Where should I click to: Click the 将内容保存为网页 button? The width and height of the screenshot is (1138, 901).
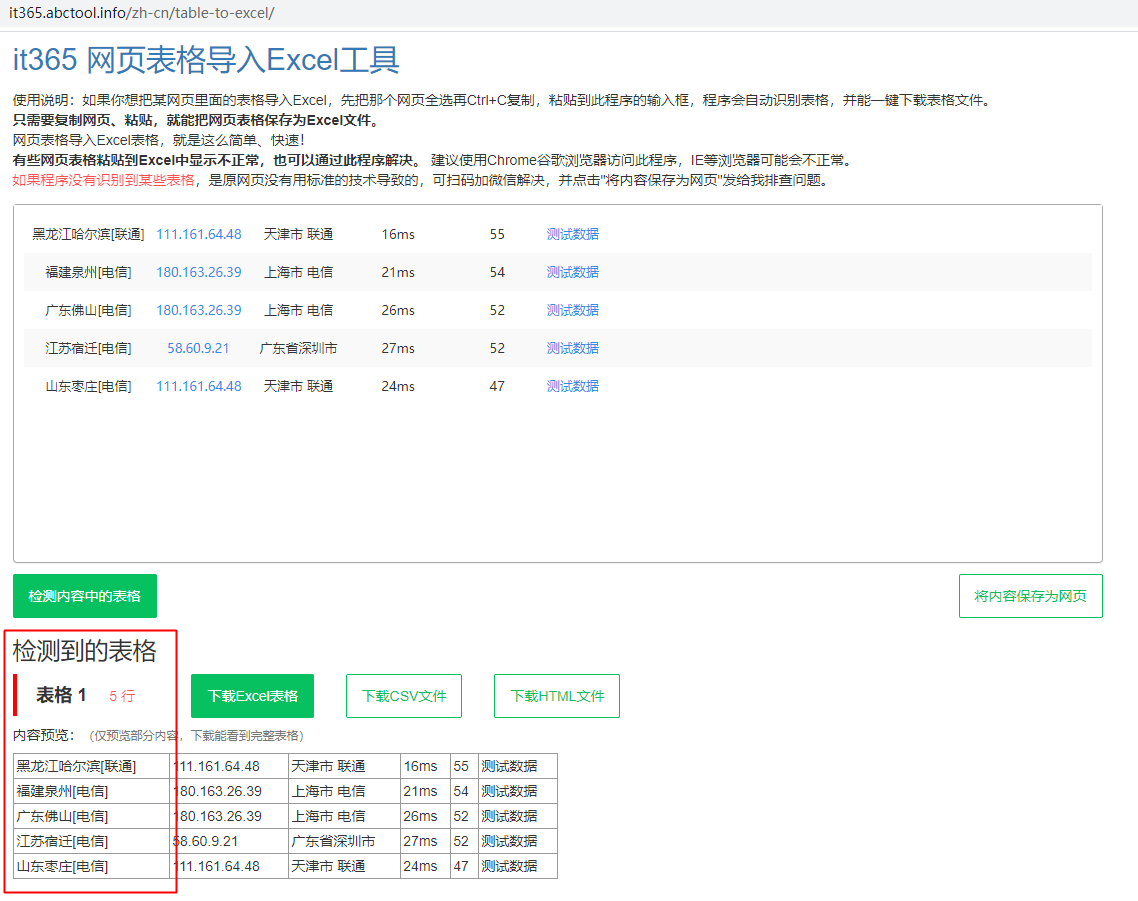(x=1030, y=595)
